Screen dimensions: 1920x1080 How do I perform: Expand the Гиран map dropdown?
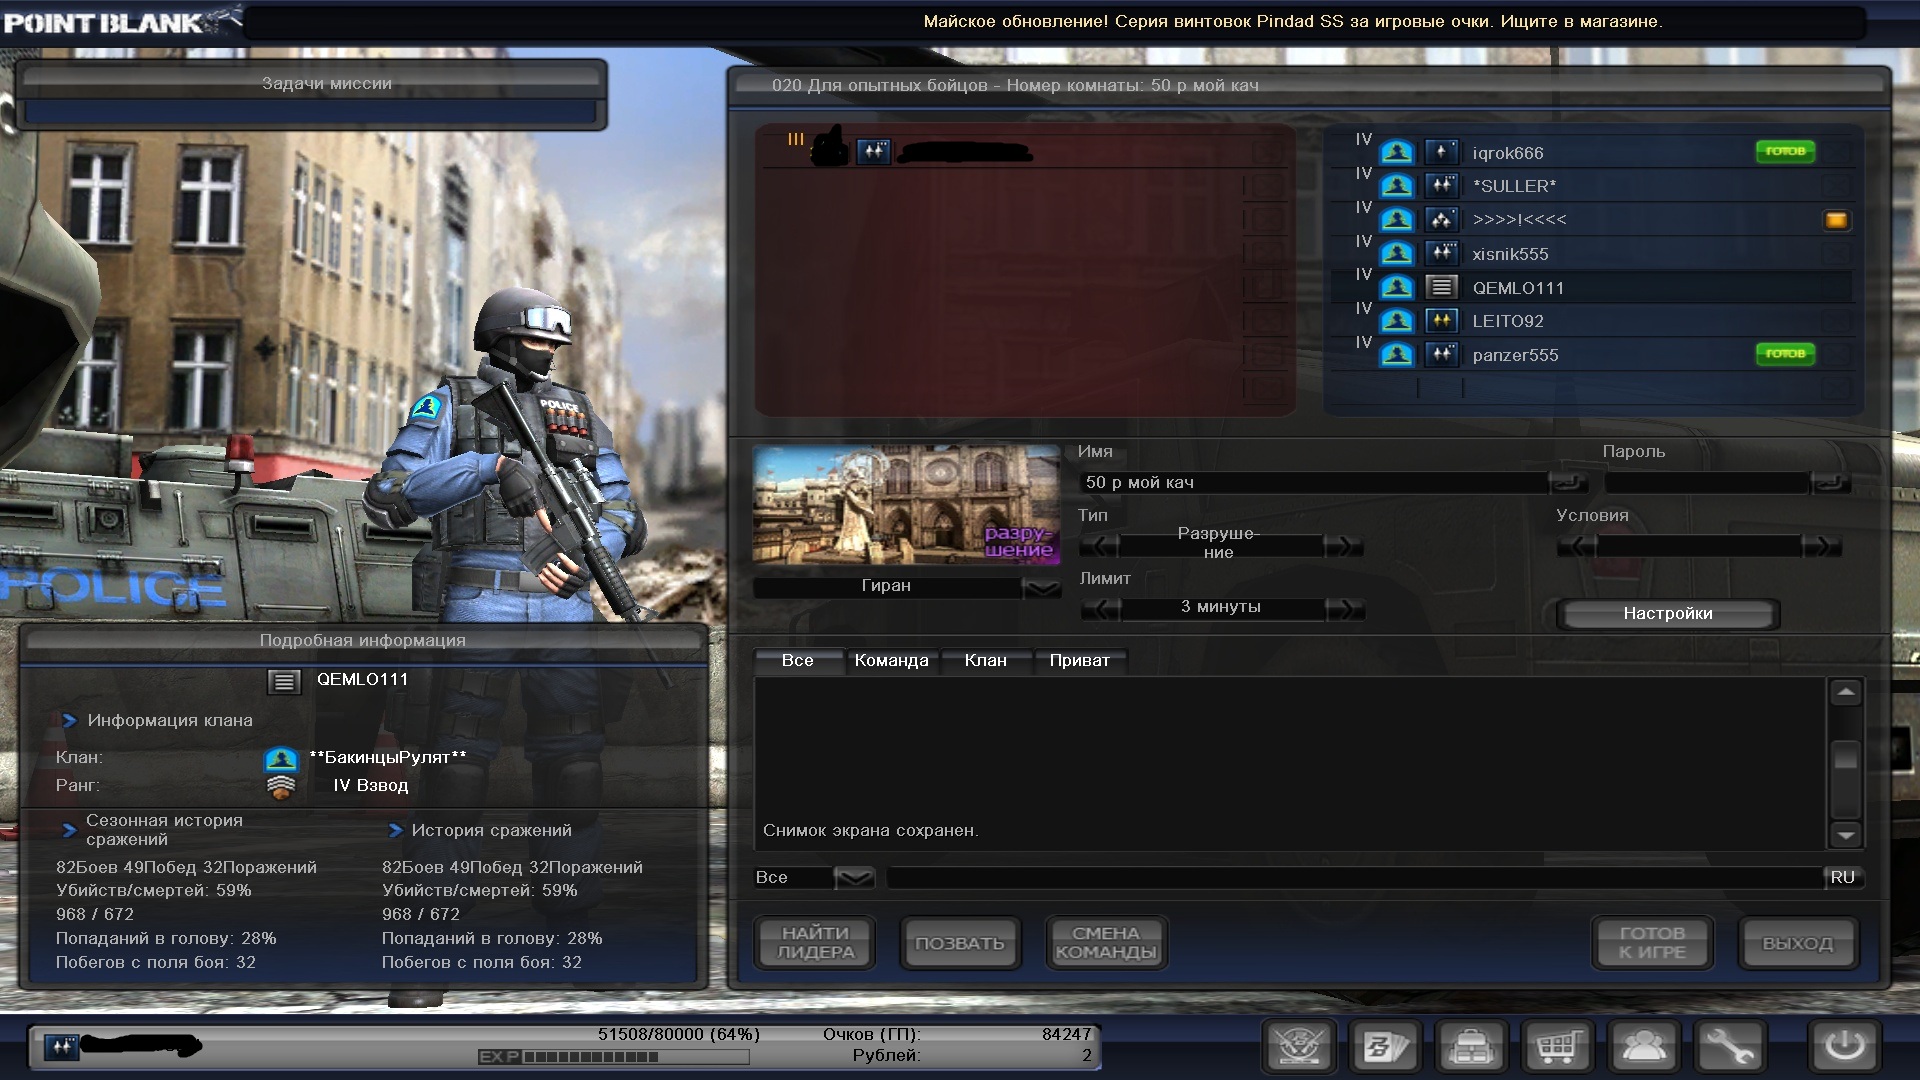tap(1042, 588)
